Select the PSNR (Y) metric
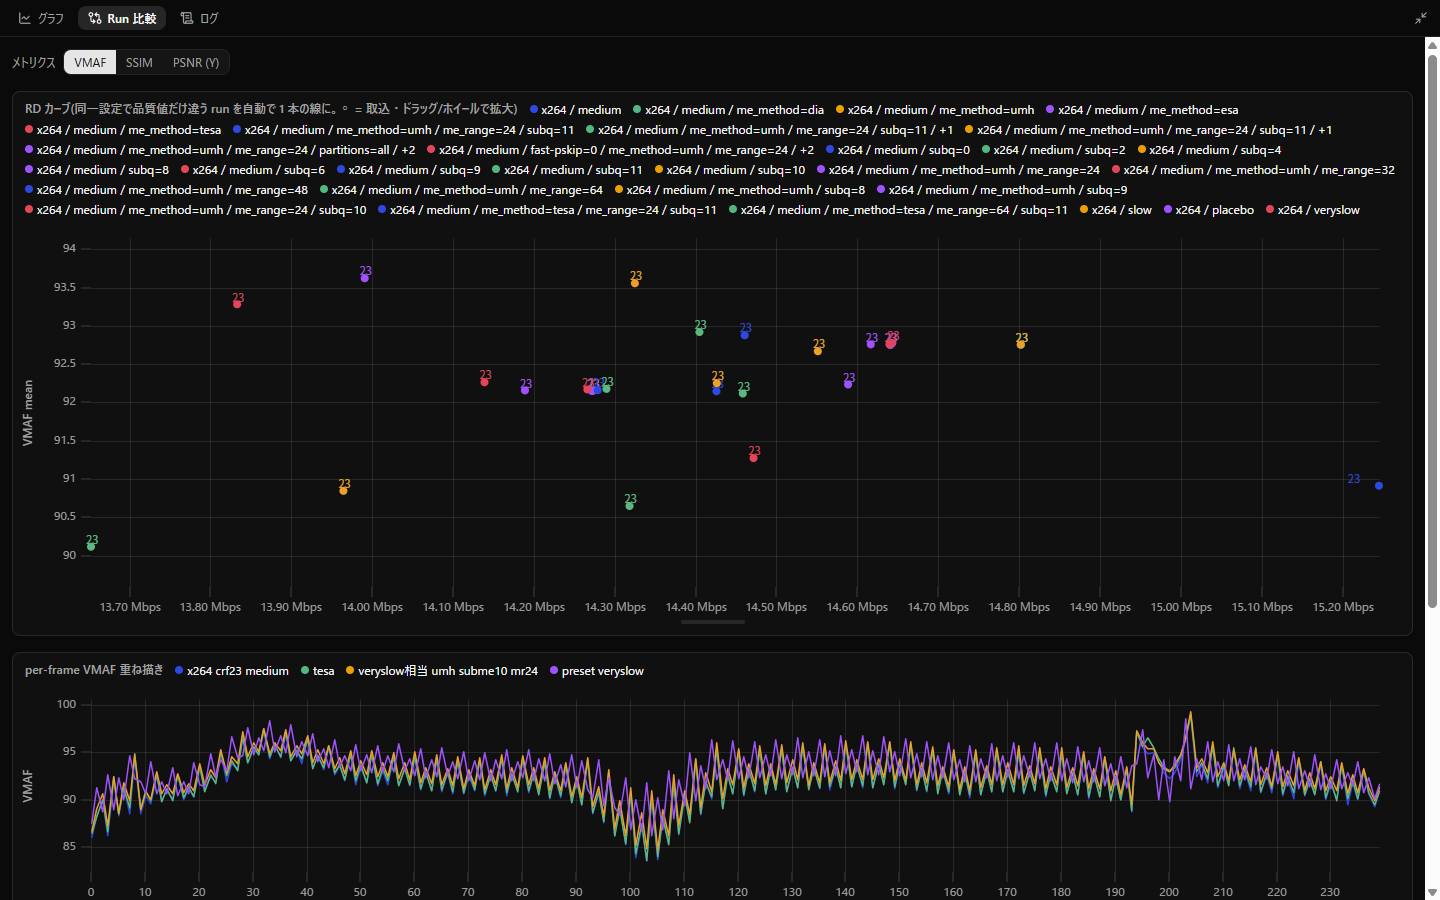Viewport: 1440px width, 900px height. [x=196, y=62]
